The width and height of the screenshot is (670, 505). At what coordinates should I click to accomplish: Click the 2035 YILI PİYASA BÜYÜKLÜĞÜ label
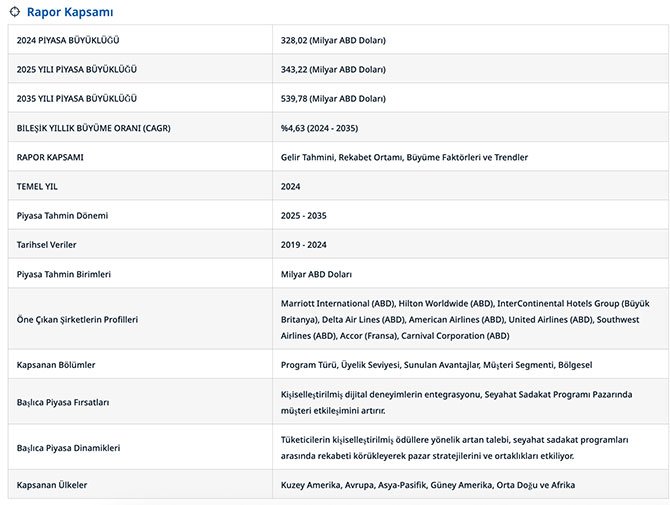pyautogui.click(x=77, y=99)
